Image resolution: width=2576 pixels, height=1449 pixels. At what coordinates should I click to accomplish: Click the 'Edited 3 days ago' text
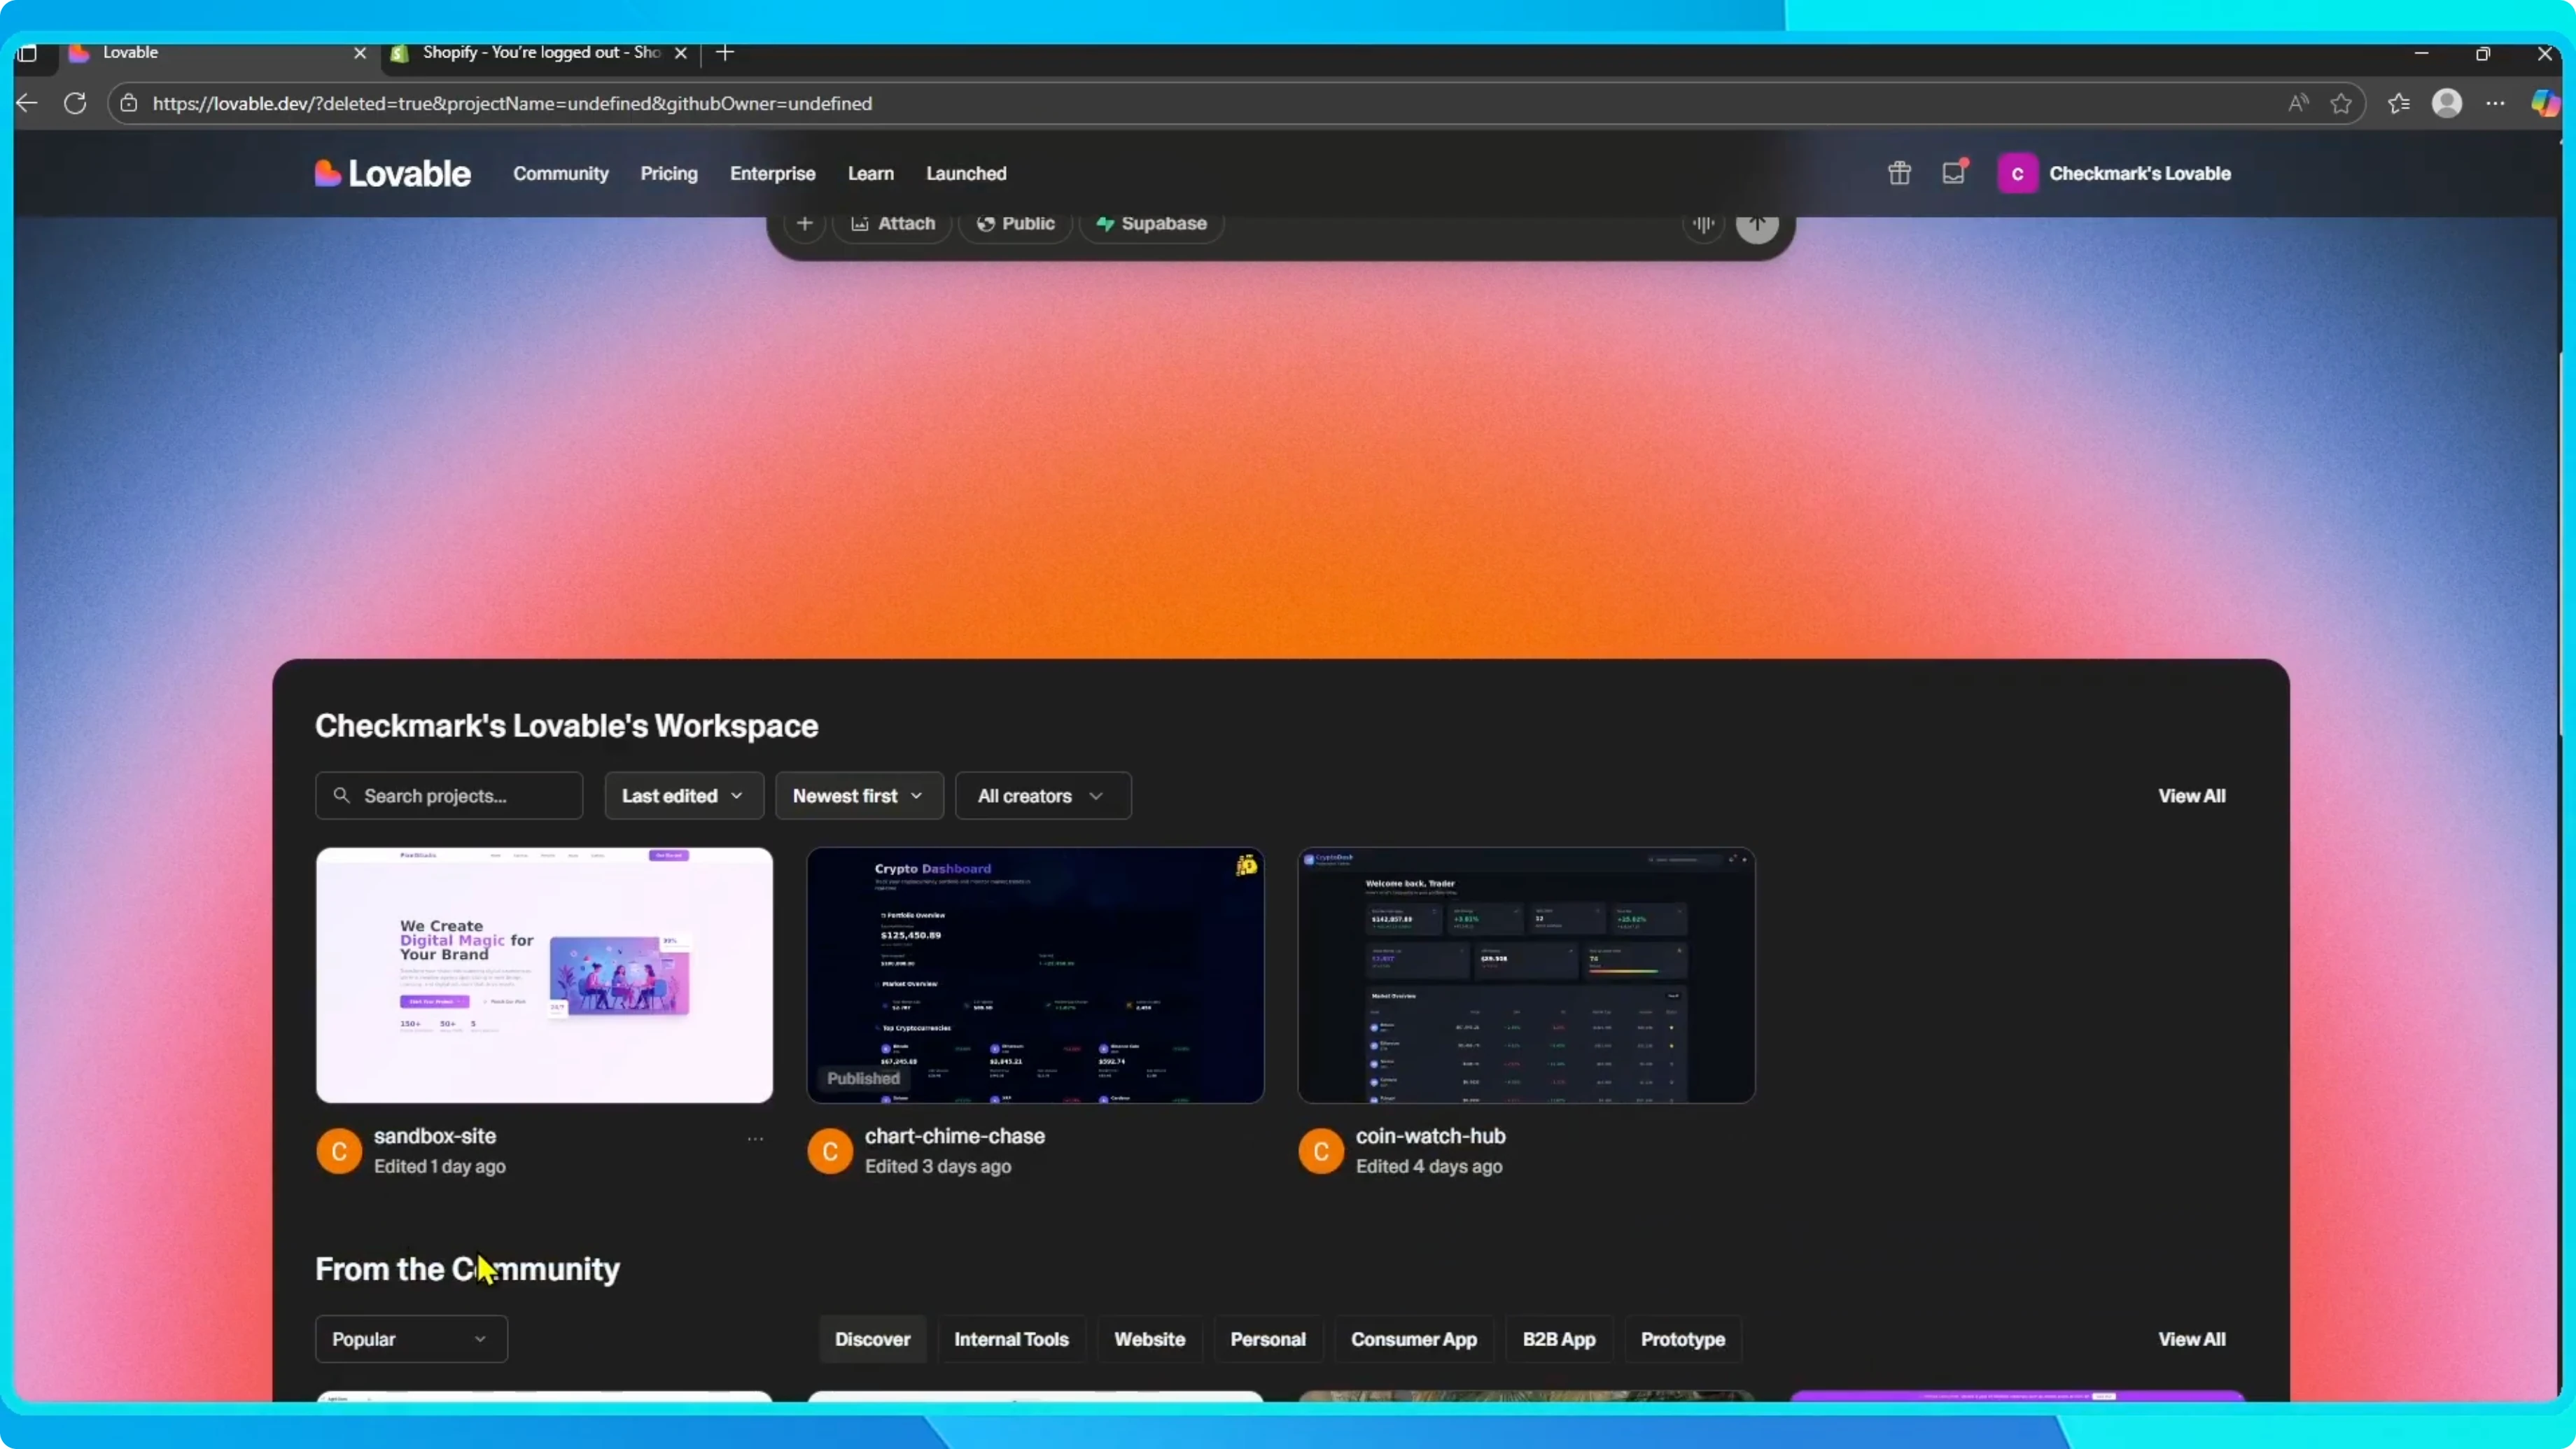(938, 1166)
